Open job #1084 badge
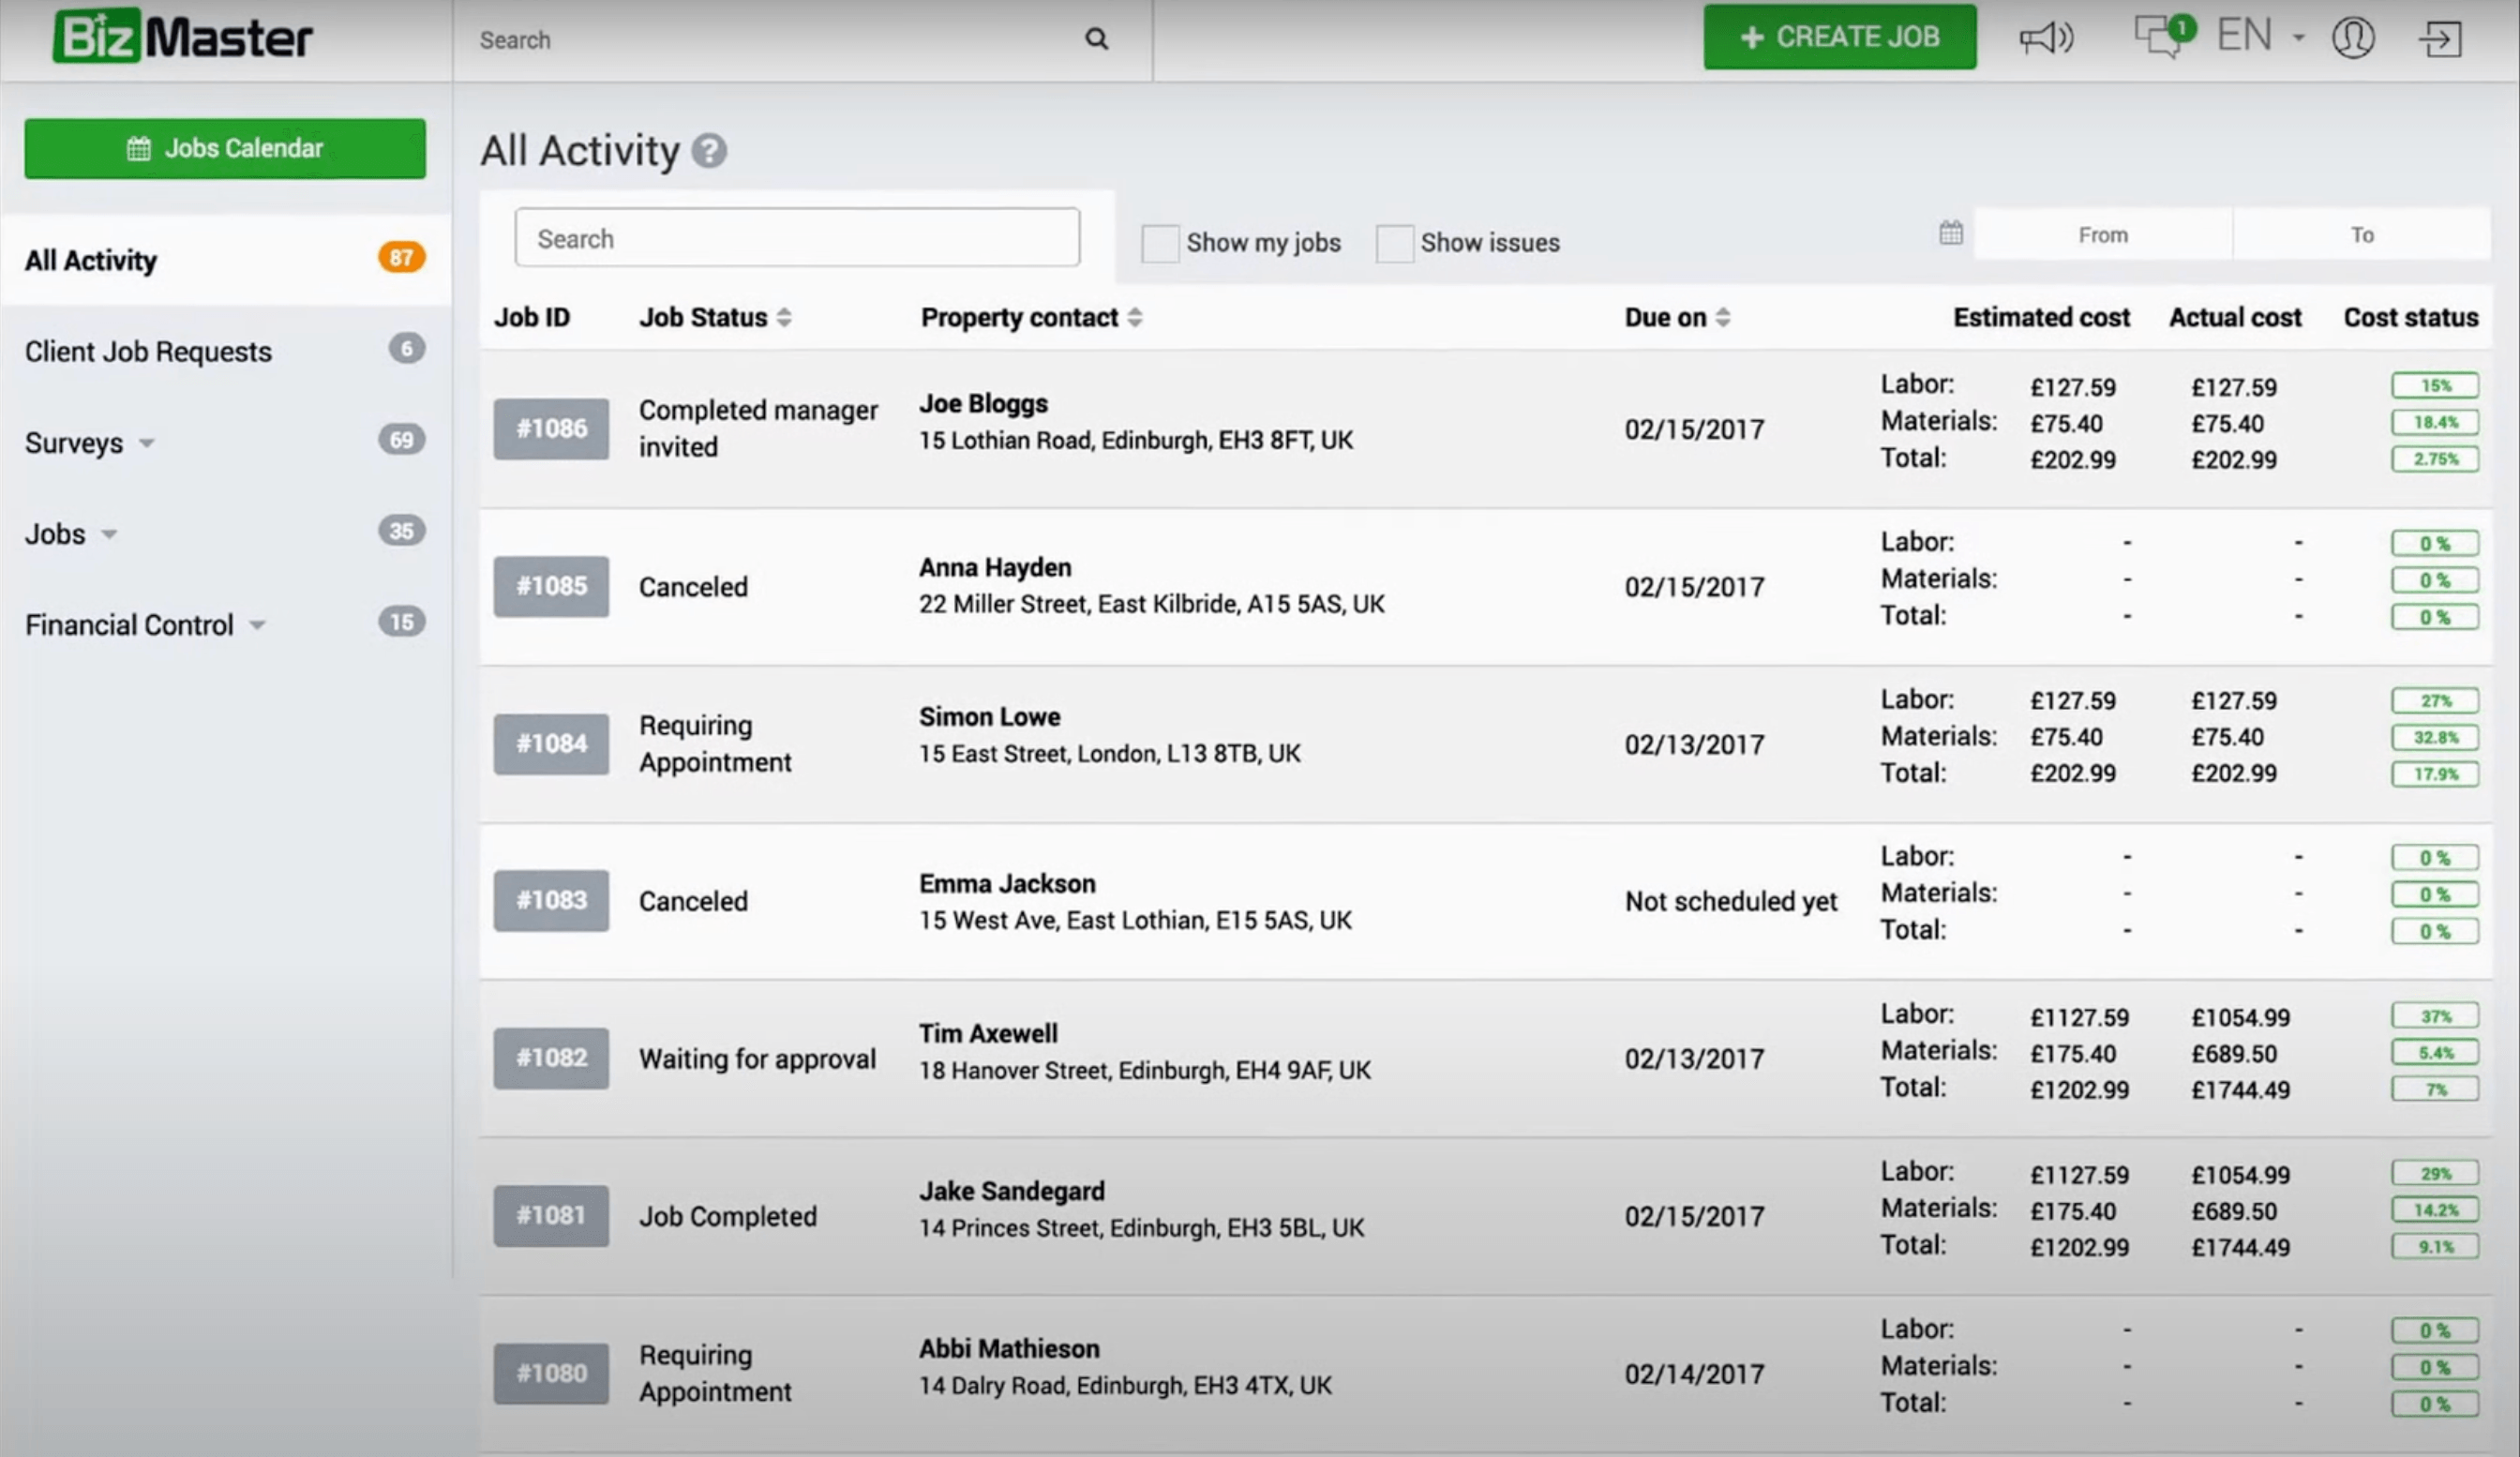2520x1457 pixels. click(x=551, y=743)
